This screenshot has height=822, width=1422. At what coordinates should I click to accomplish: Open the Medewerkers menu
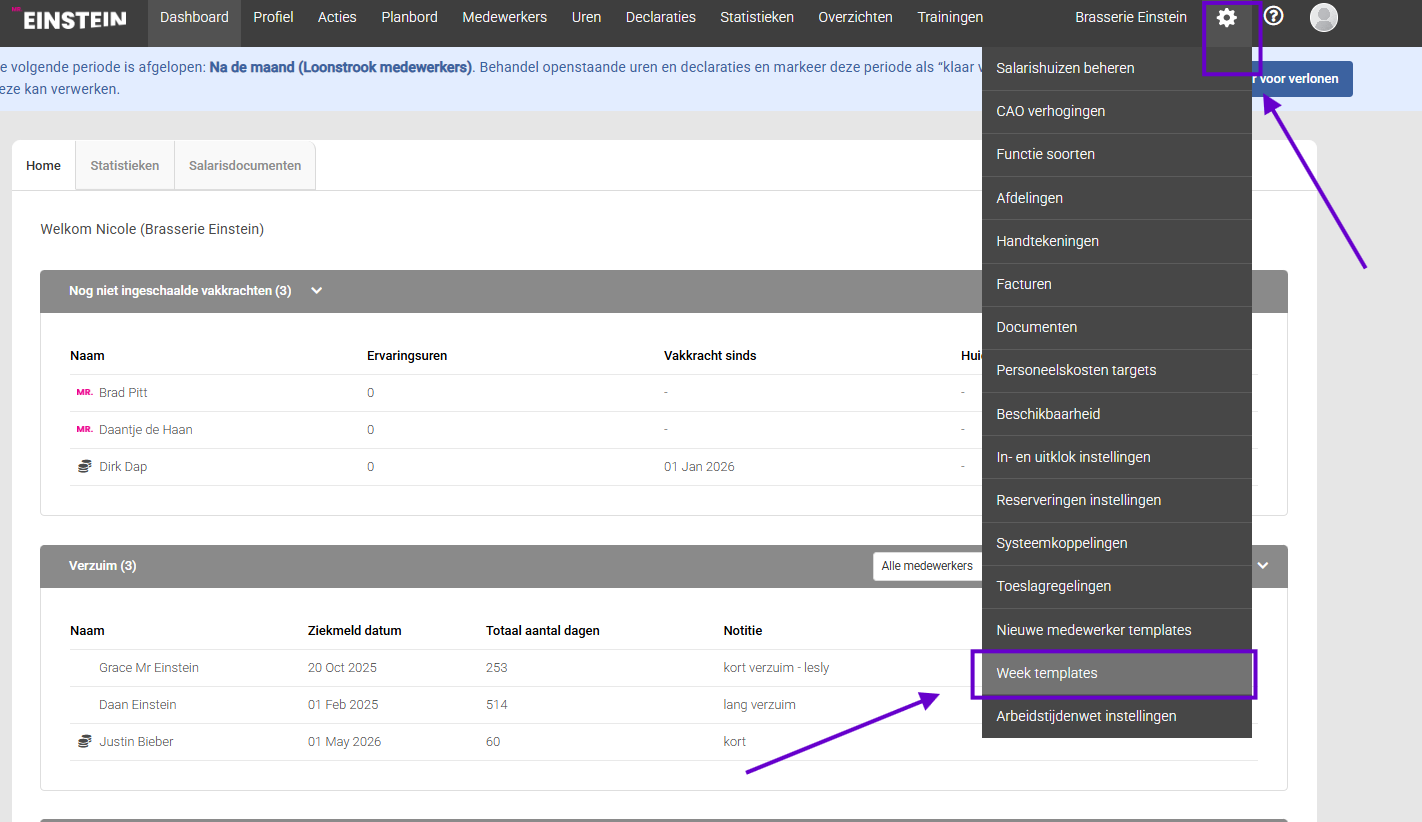click(504, 17)
